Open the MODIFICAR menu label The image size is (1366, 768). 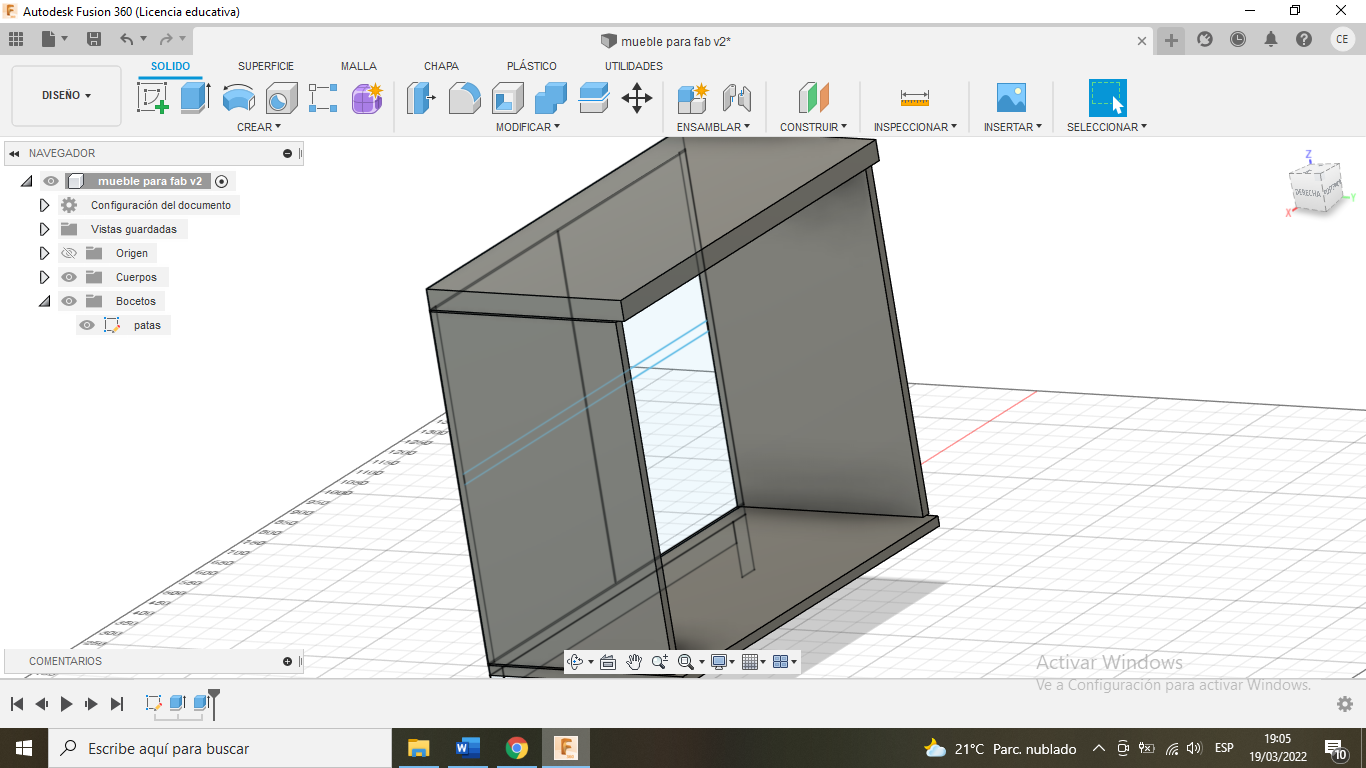tap(527, 127)
